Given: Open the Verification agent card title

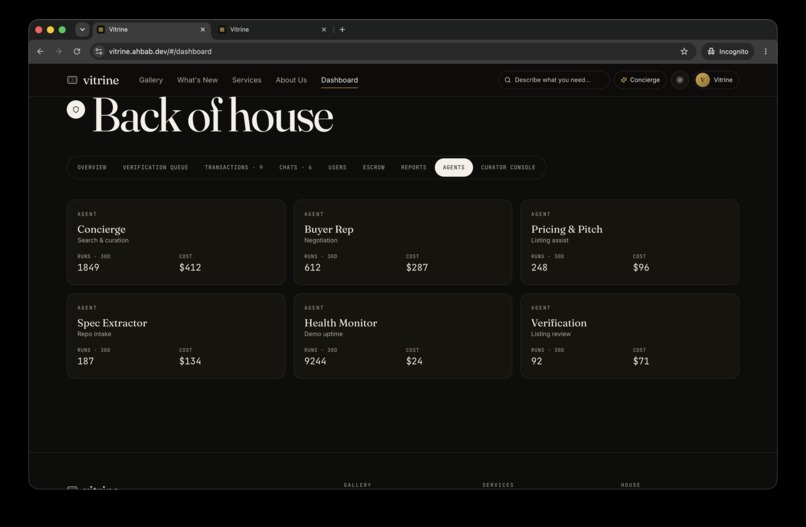Looking at the screenshot, I should (559, 323).
